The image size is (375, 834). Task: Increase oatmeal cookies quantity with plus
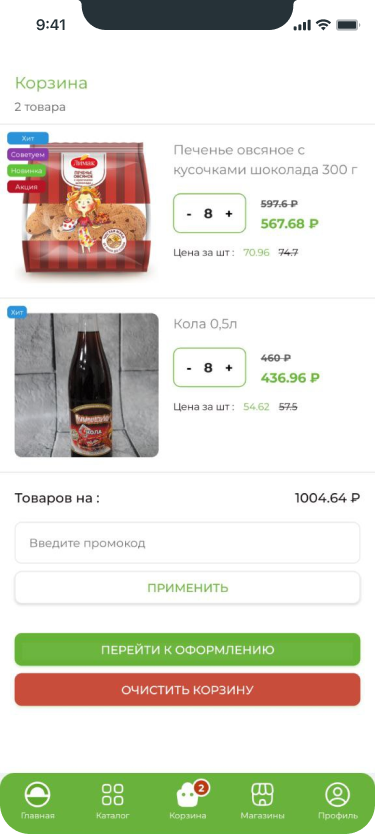click(229, 214)
